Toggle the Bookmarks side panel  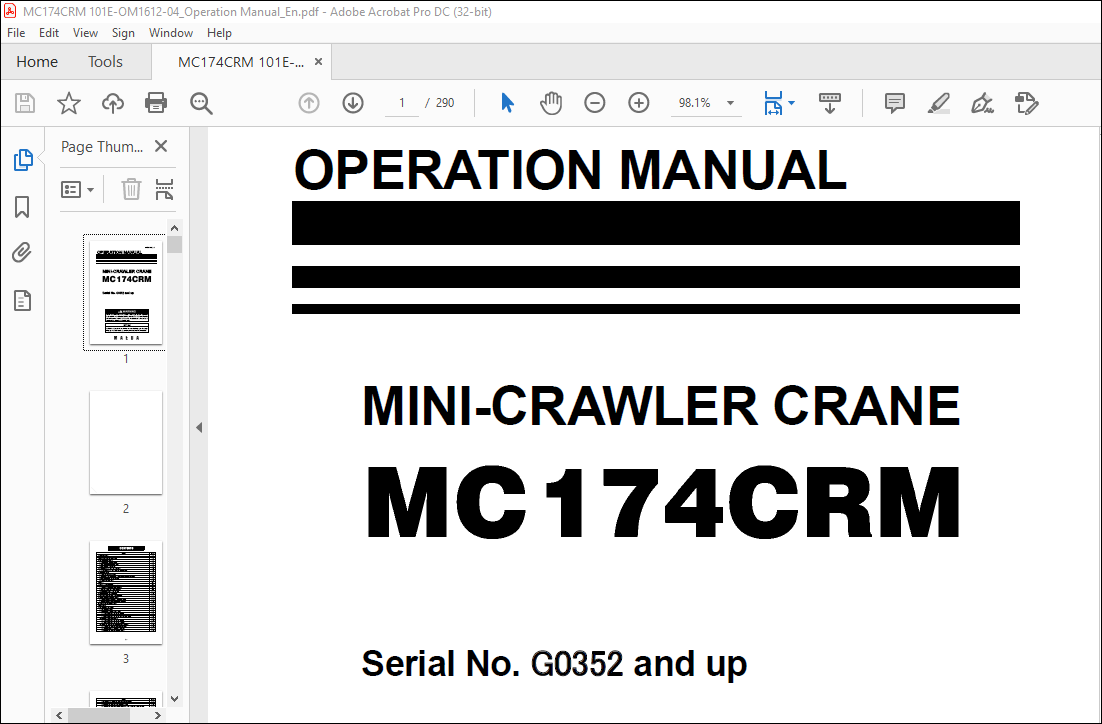22,207
